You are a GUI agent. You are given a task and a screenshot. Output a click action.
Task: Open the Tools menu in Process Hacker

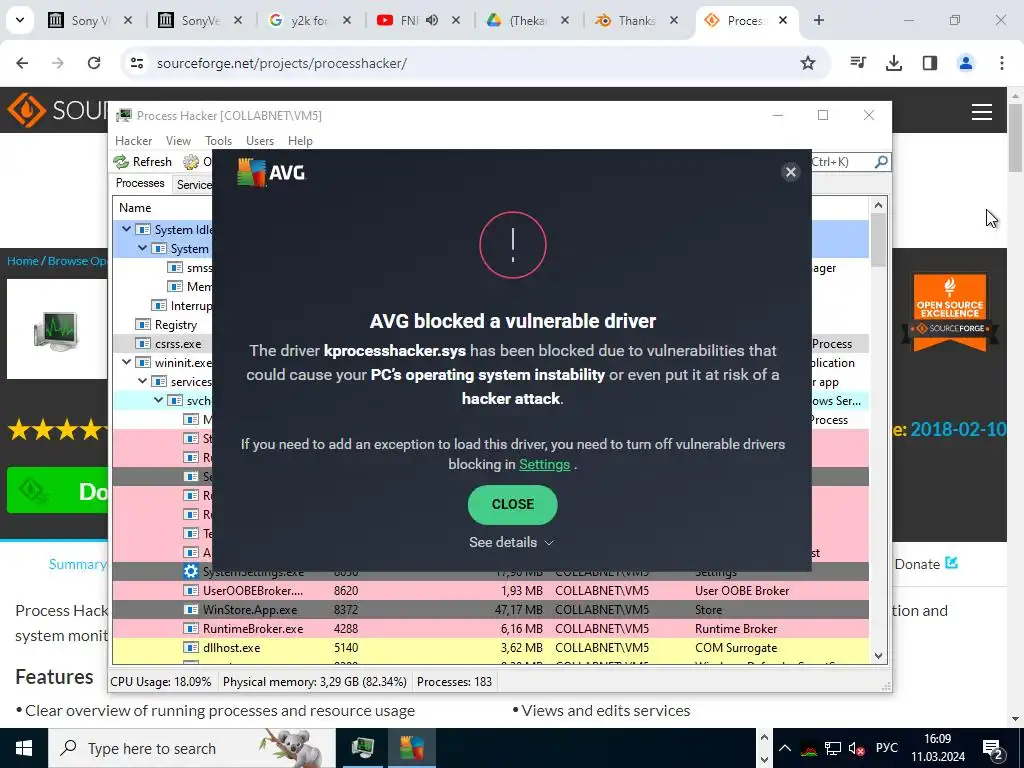[x=218, y=140]
